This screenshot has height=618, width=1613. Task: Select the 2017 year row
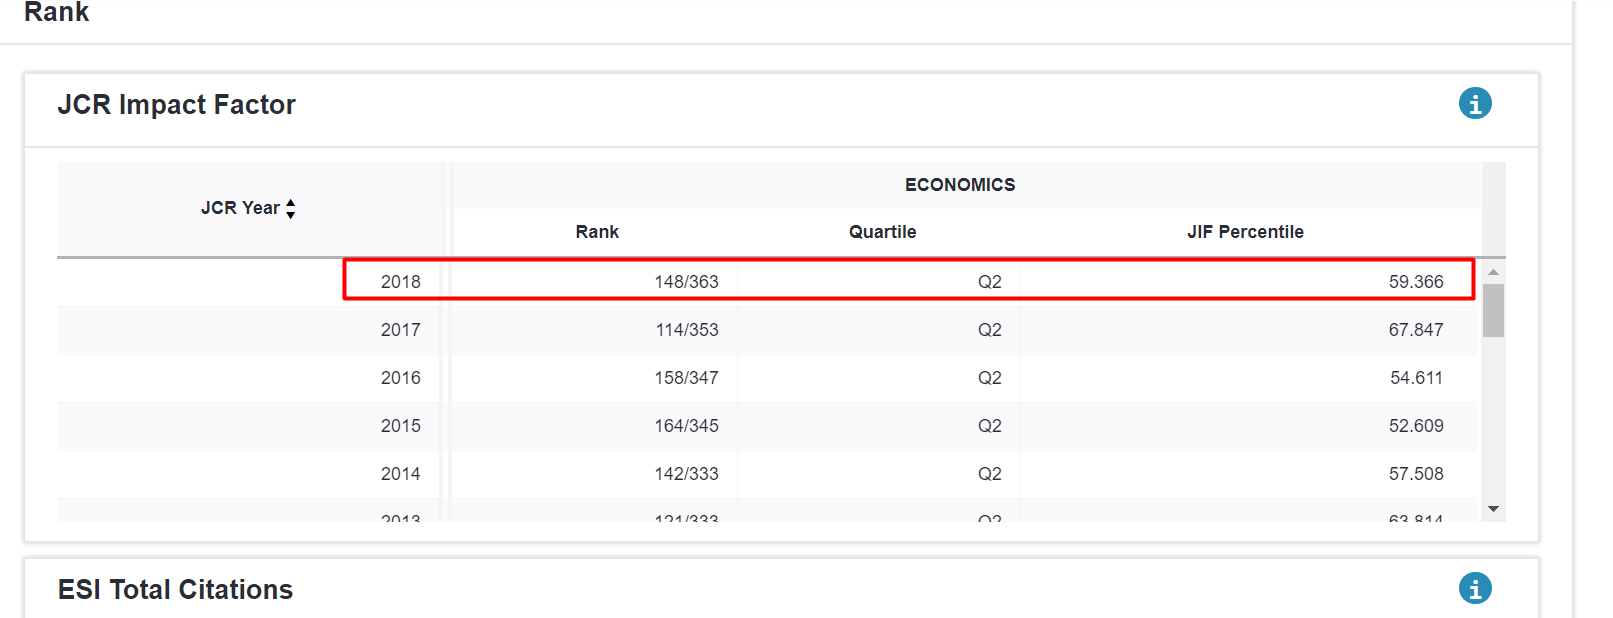tap(400, 330)
